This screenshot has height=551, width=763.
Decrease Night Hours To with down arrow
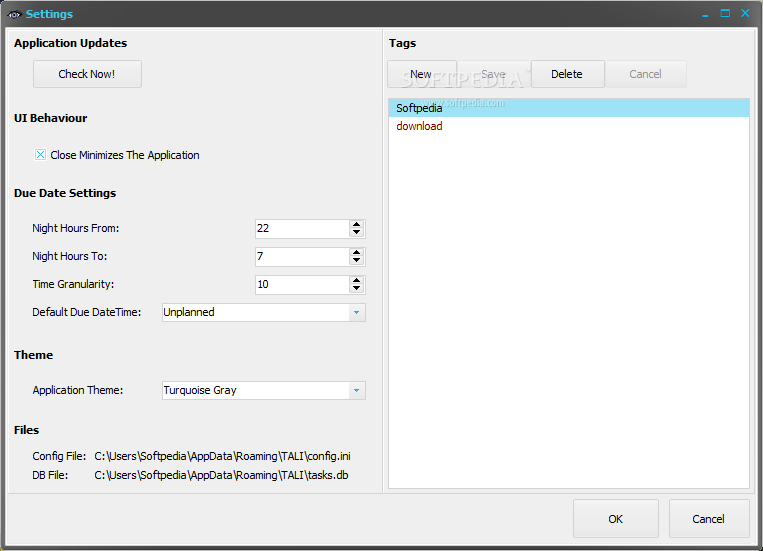357,260
